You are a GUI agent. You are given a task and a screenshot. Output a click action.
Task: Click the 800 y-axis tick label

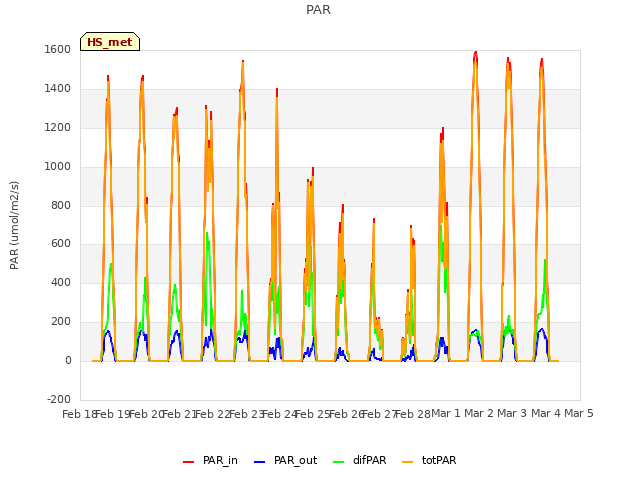[61, 205]
